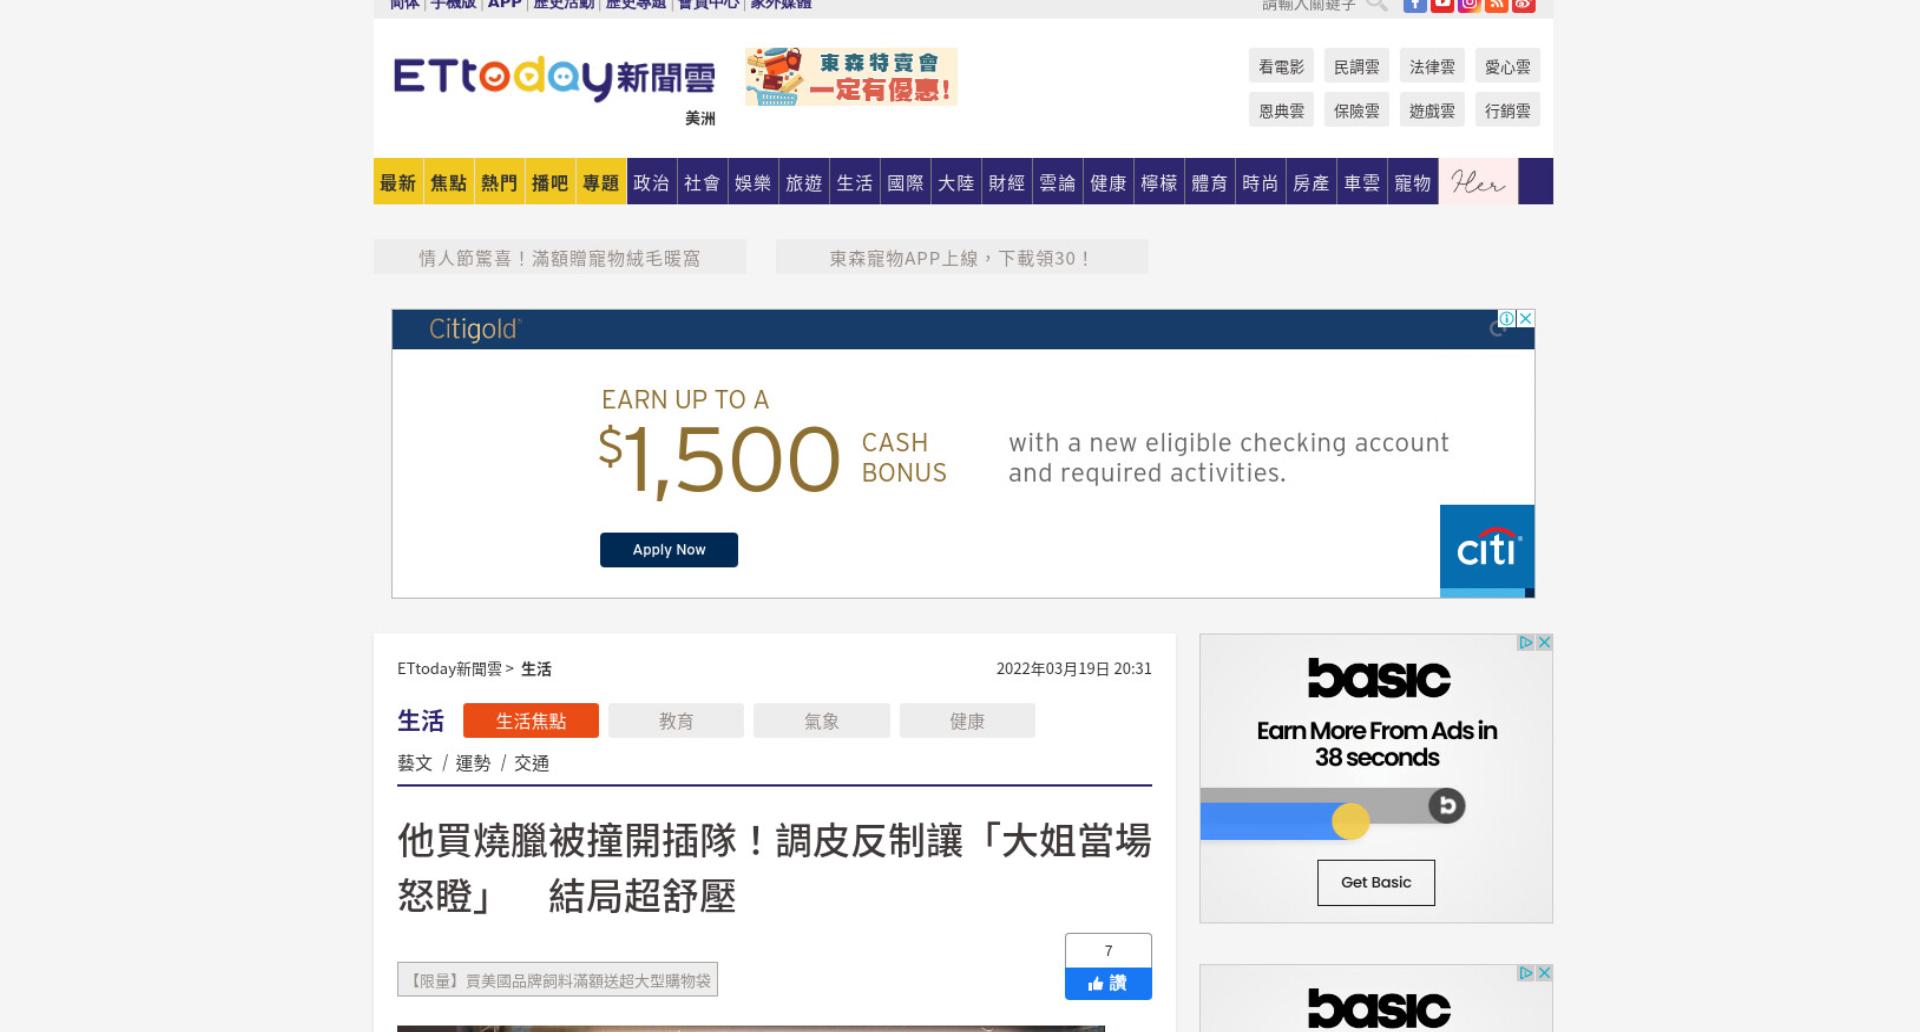The height and width of the screenshot is (1032, 1920).
Task: Go to the 旅遊 section
Action: click(804, 182)
